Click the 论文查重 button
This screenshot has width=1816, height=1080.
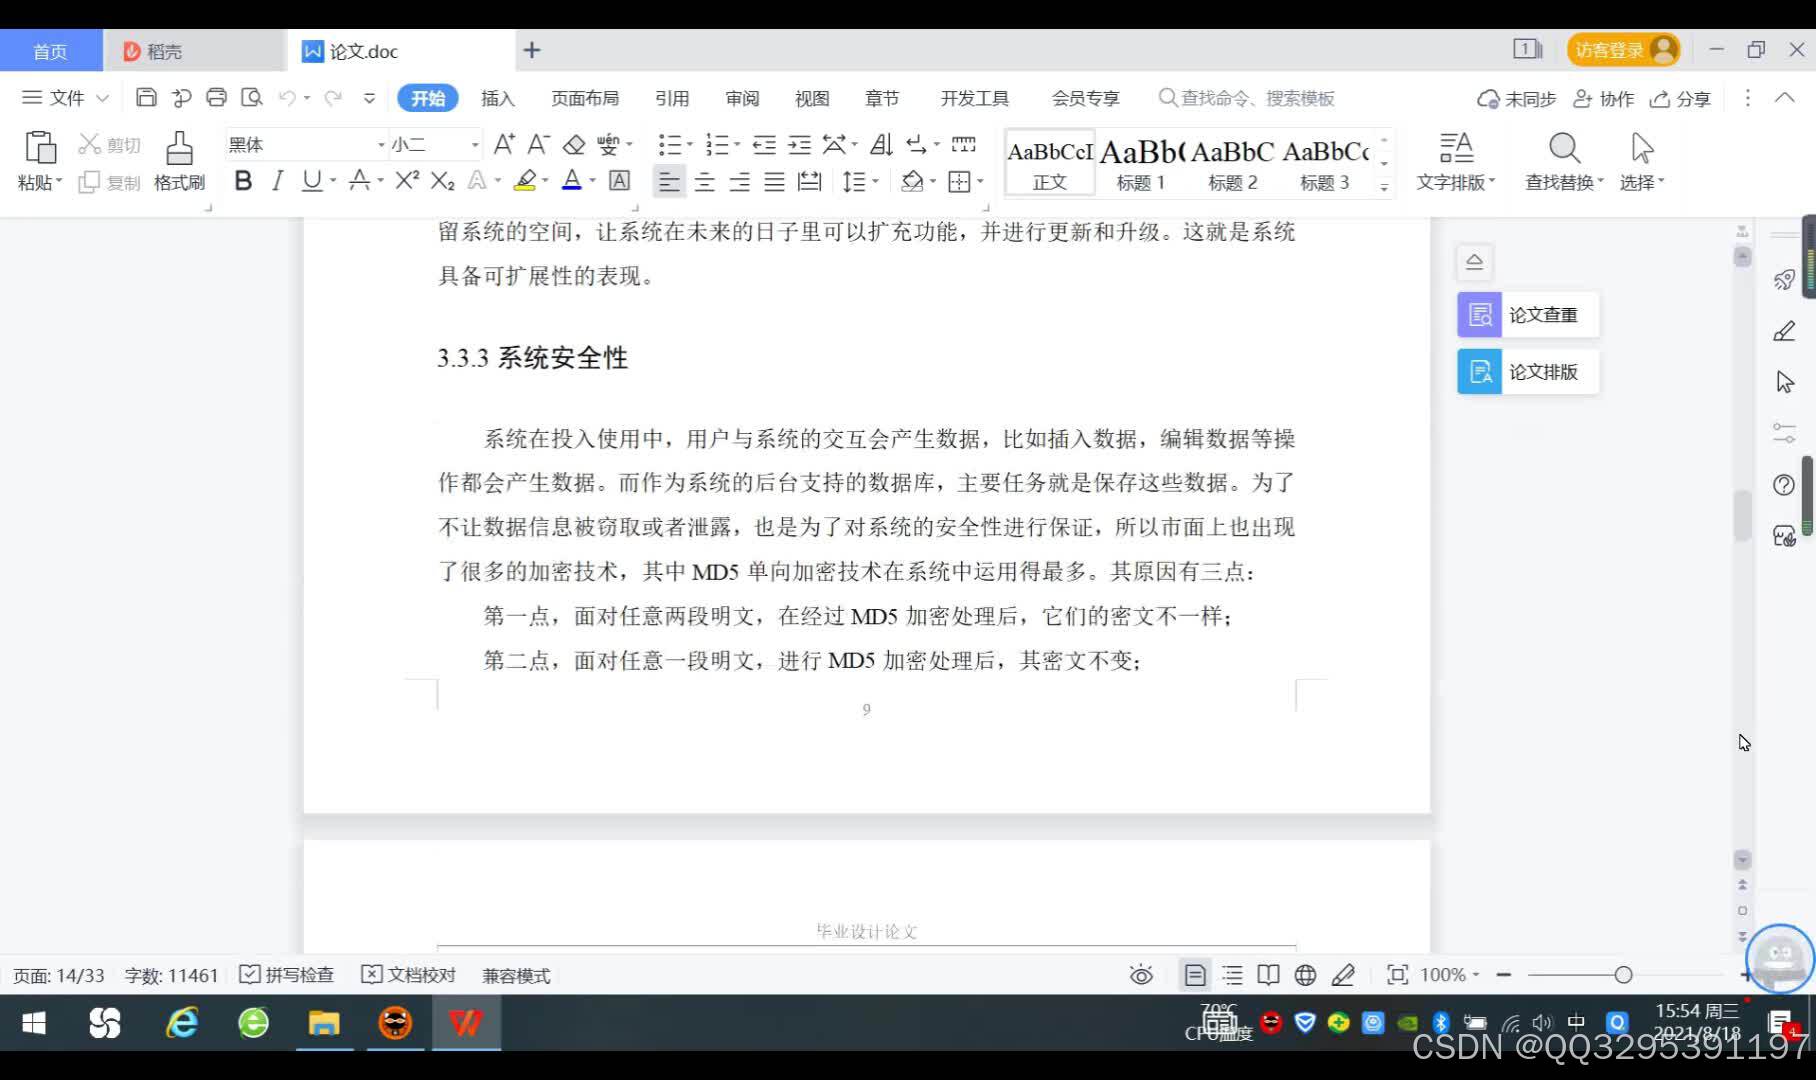[x=1528, y=315]
